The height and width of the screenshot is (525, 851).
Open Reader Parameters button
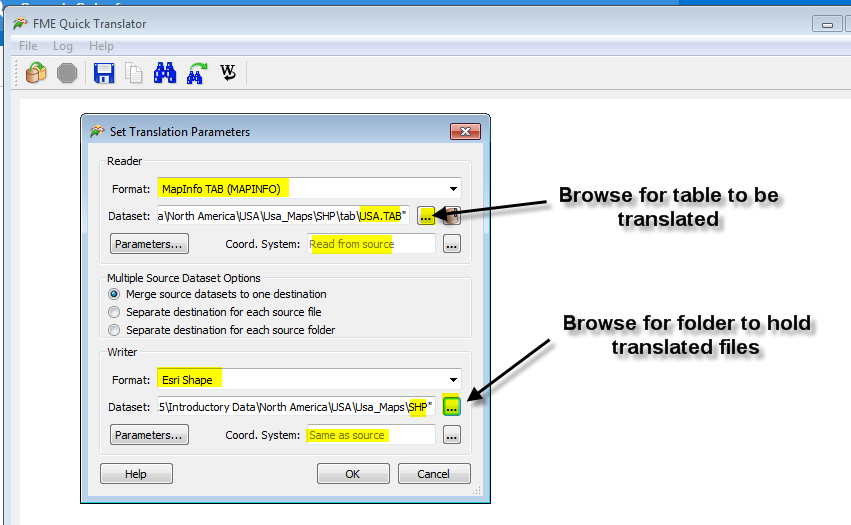point(149,244)
